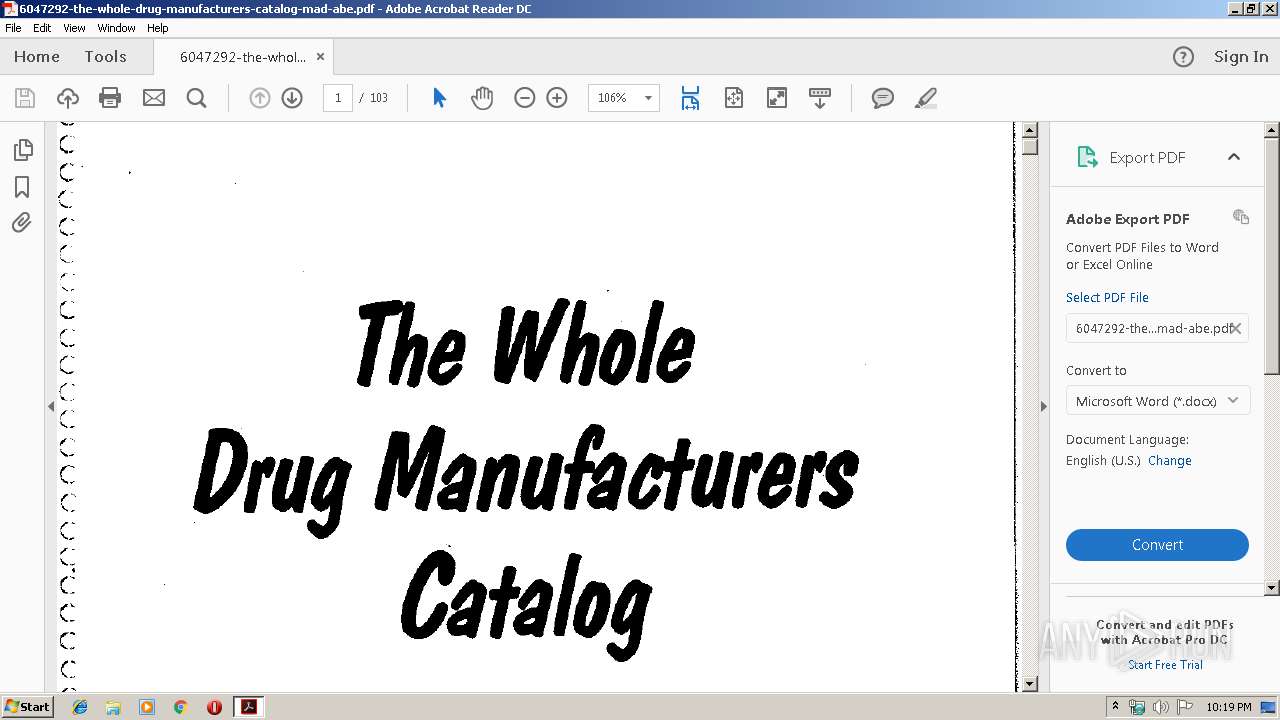1280x720 pixels.
Task: Go to previous page arrow
Action: pos(260,98)
